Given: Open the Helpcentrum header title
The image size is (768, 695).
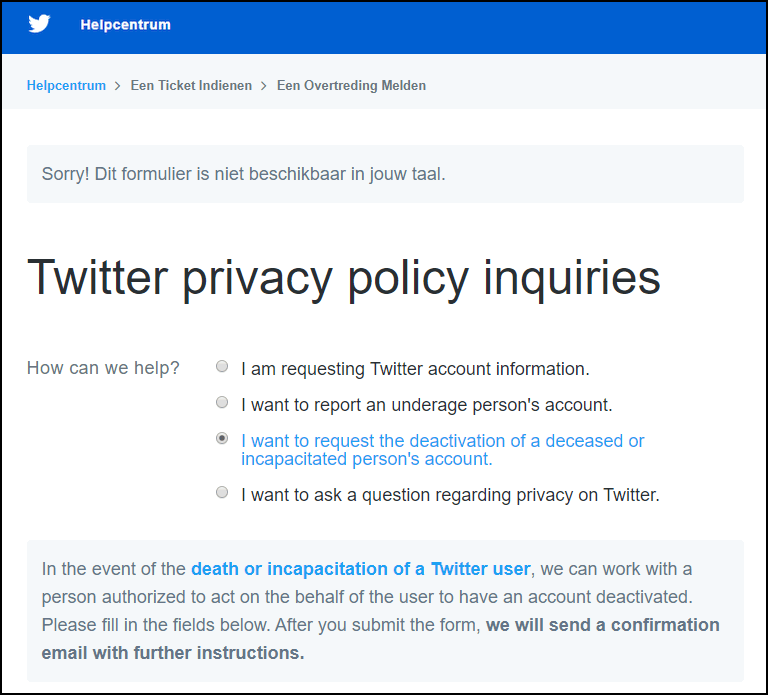Looking at the screenshot, I should point(125,24).
